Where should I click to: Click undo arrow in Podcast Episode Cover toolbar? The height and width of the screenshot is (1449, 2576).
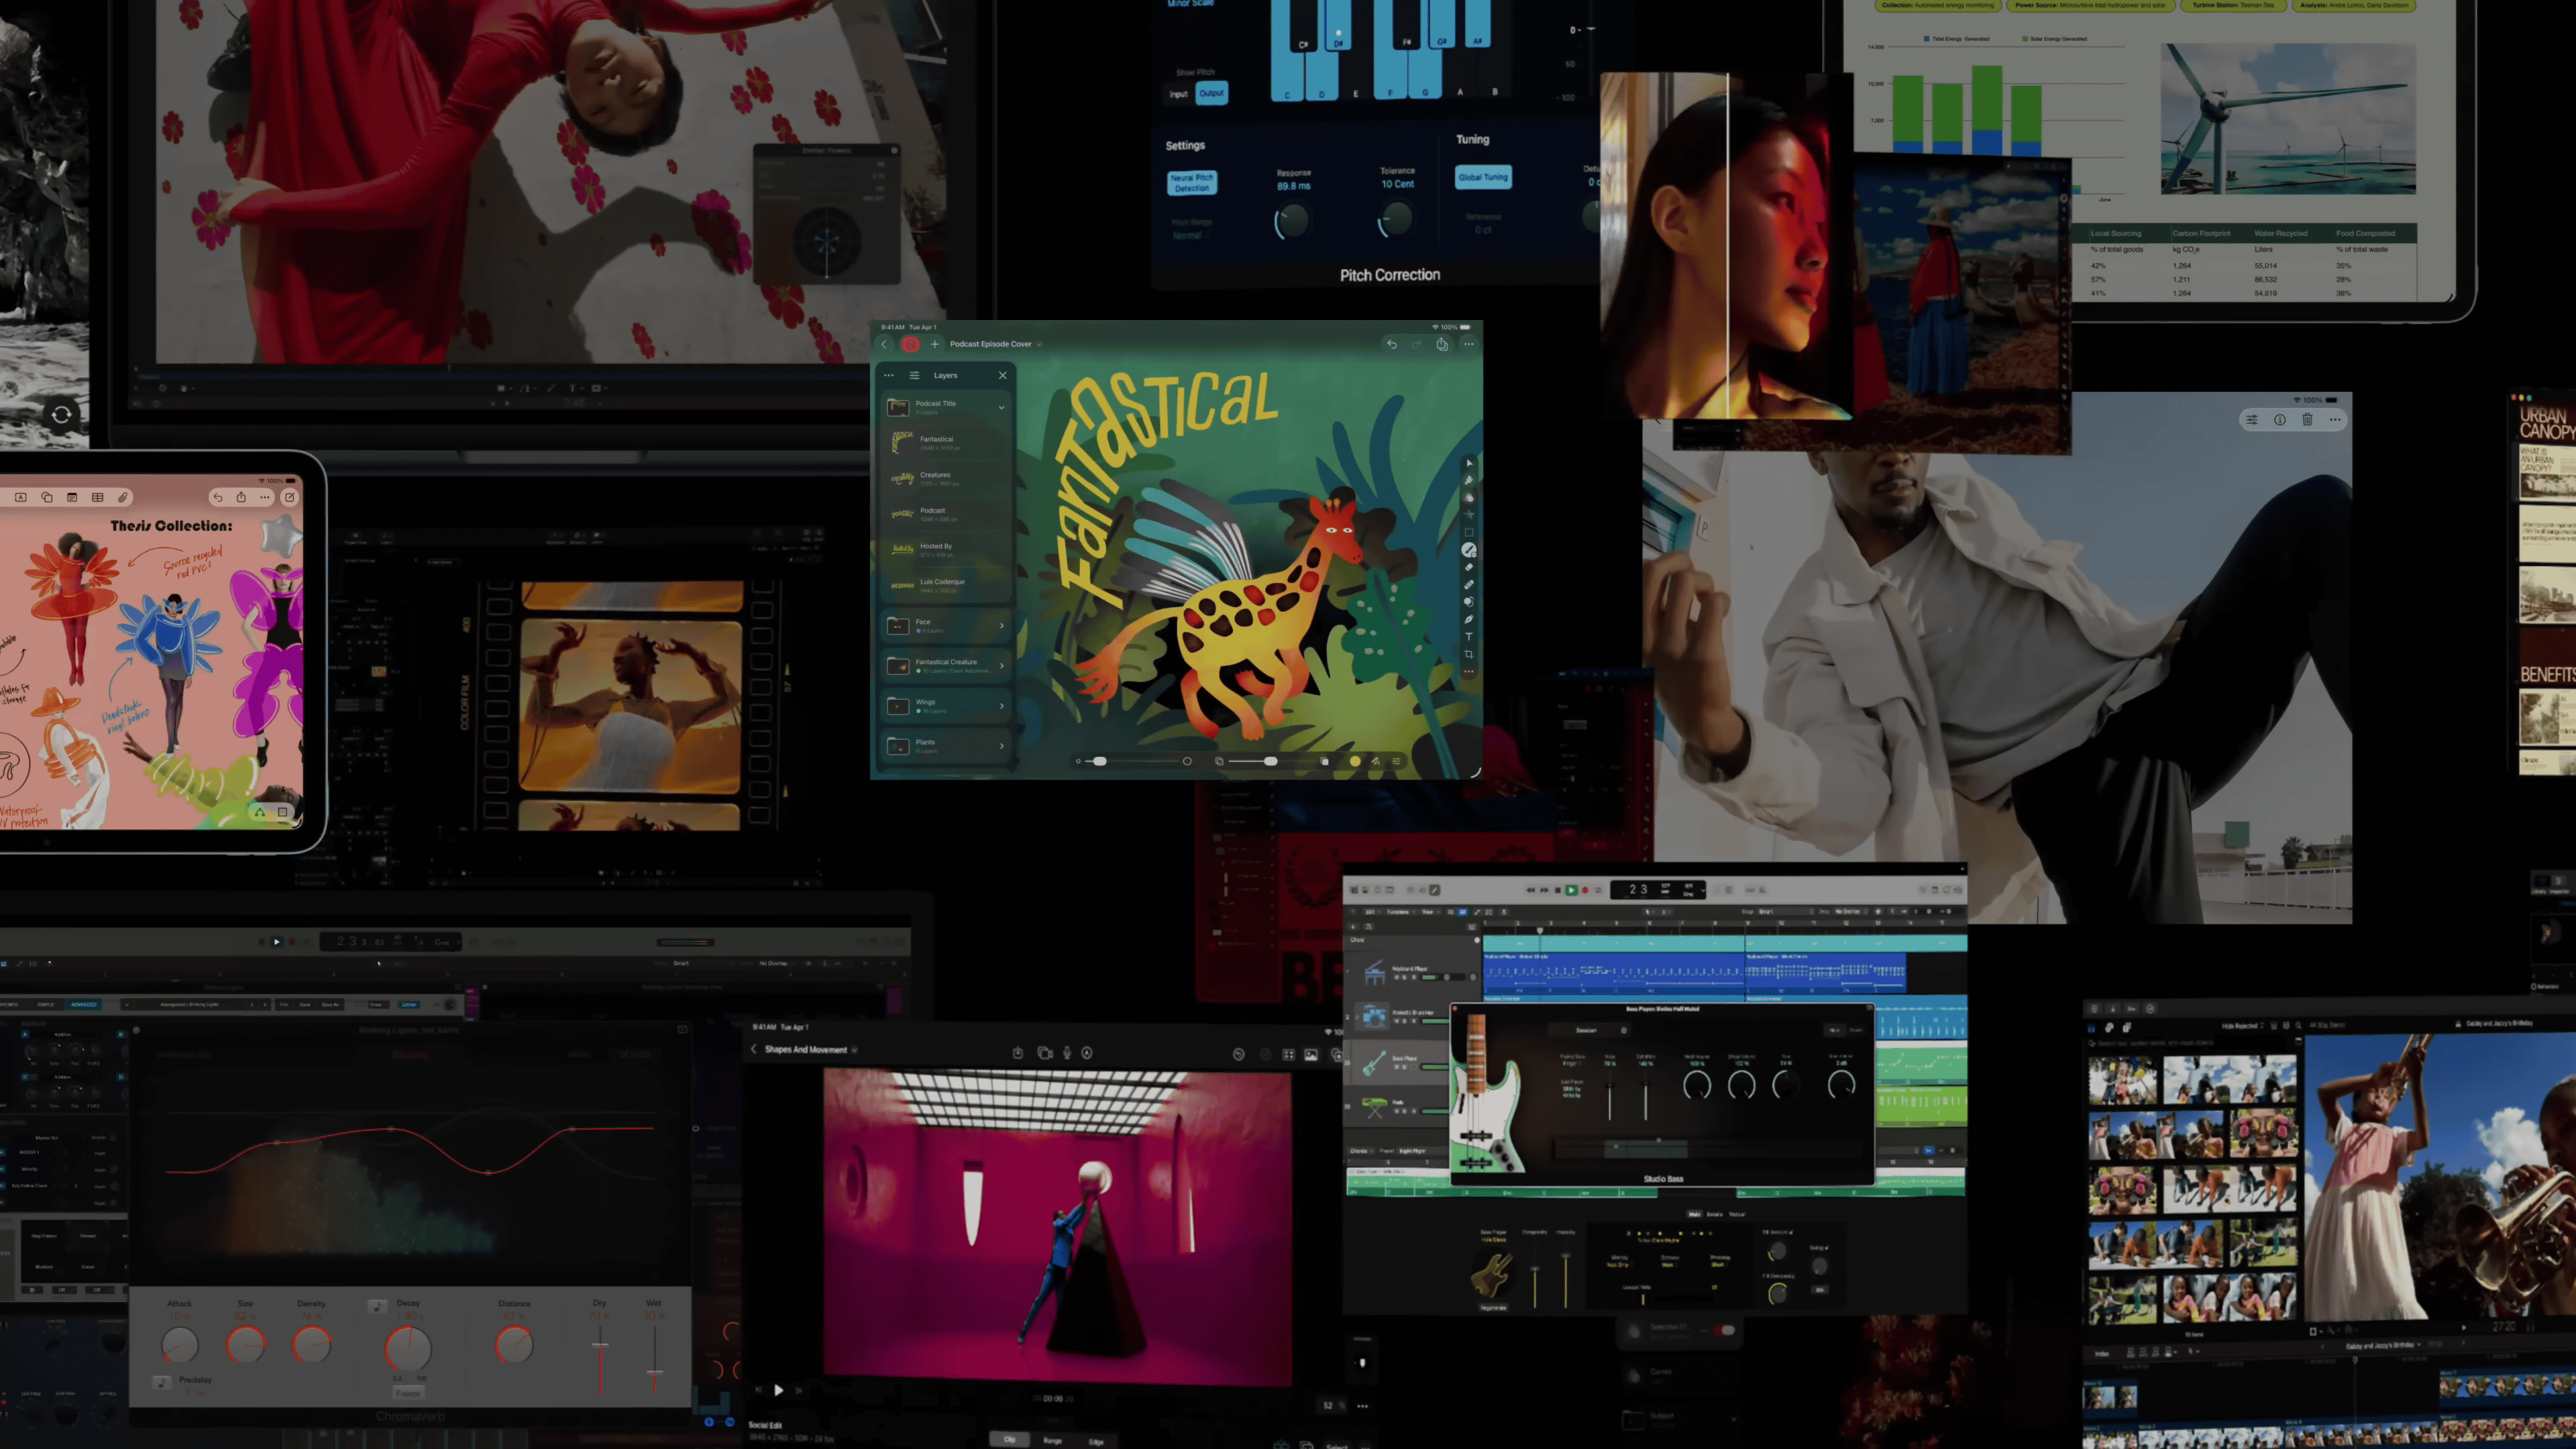click(x=1391, y=344)
